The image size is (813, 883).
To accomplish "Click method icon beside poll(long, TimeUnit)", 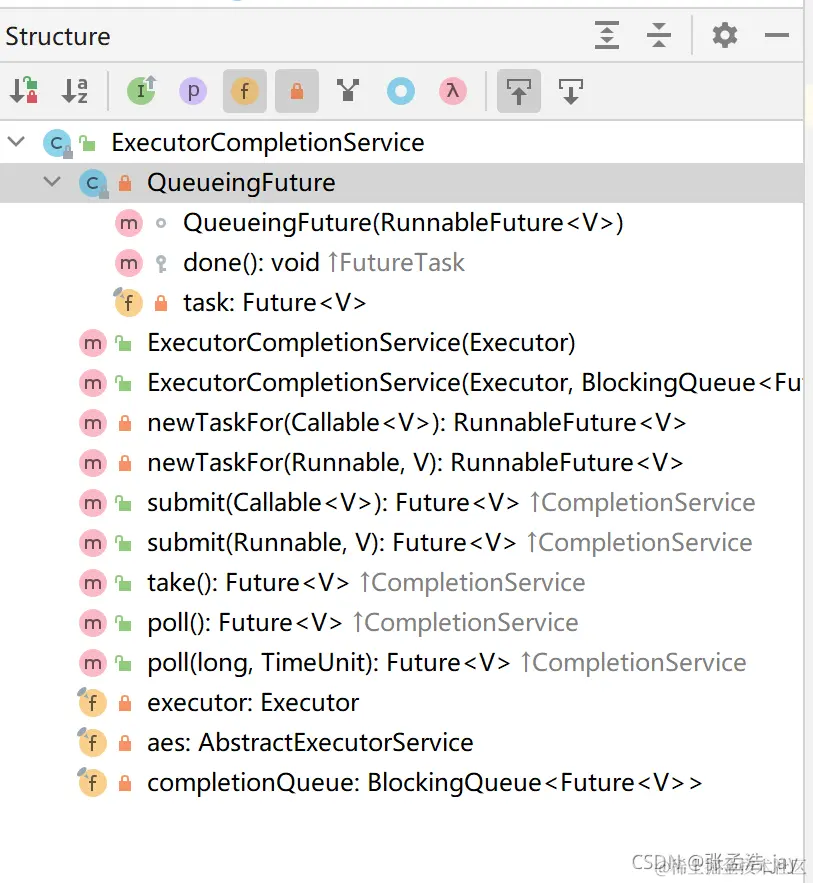I will pos(93,663).
